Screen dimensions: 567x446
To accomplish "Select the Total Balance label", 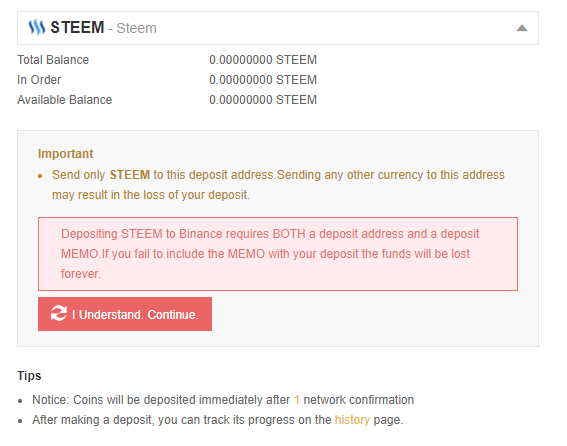I will coord(53,60).
